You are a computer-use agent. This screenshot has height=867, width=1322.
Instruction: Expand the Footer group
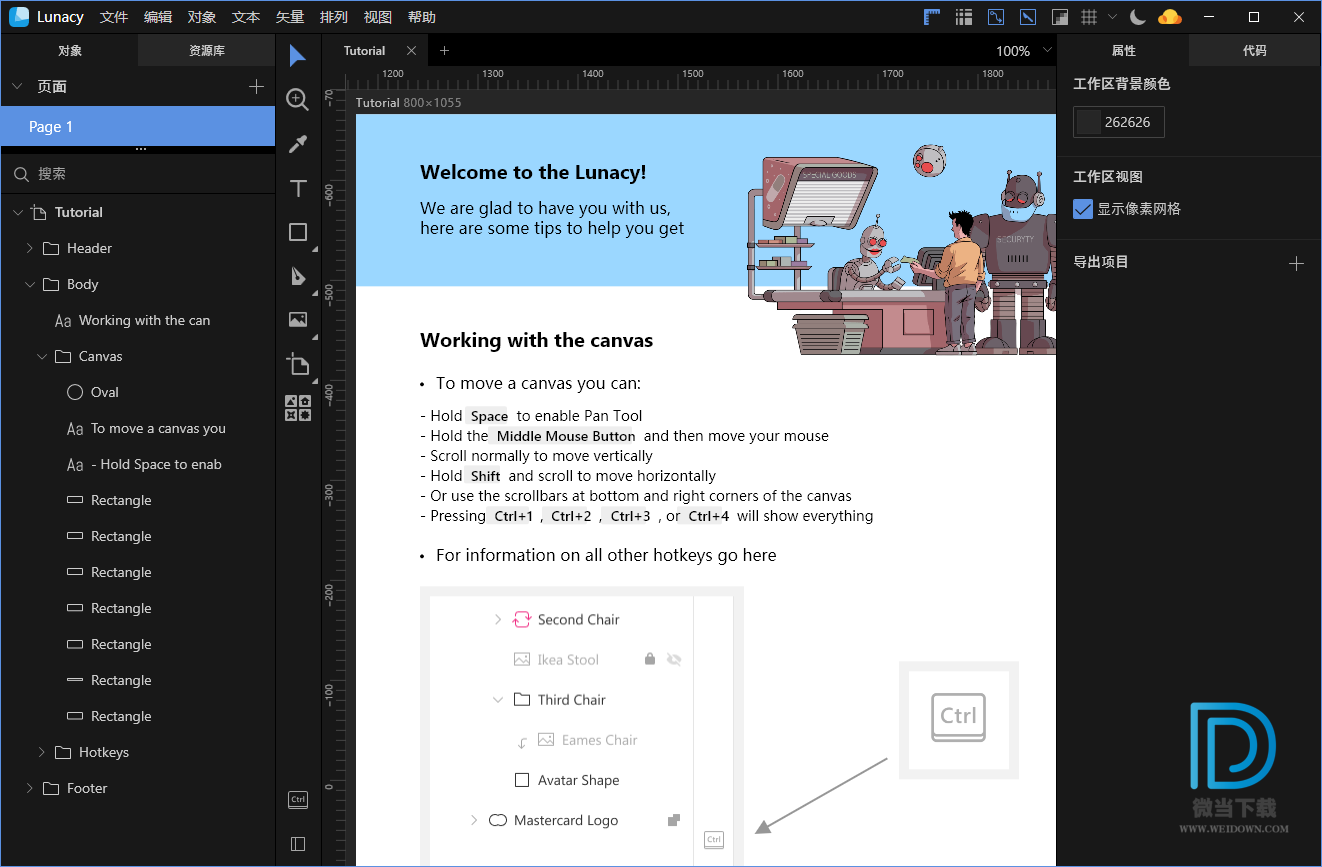click(29, 788)
